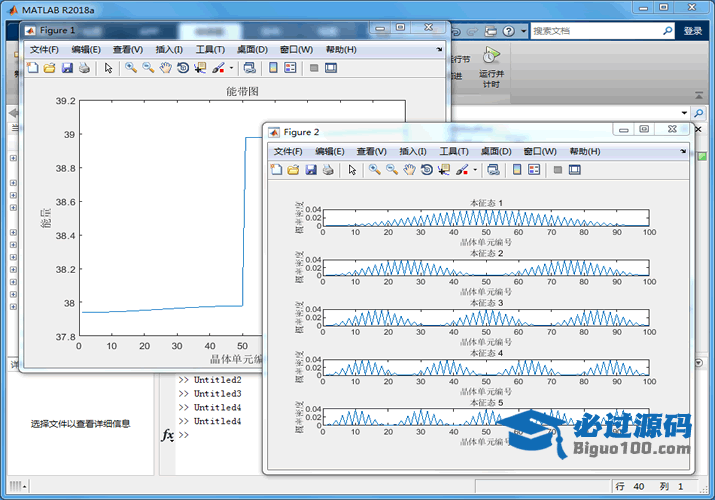Screen dimensions: 715x500
Task: Click 运行并计时 Run and Time button
Action: [491, 67]
